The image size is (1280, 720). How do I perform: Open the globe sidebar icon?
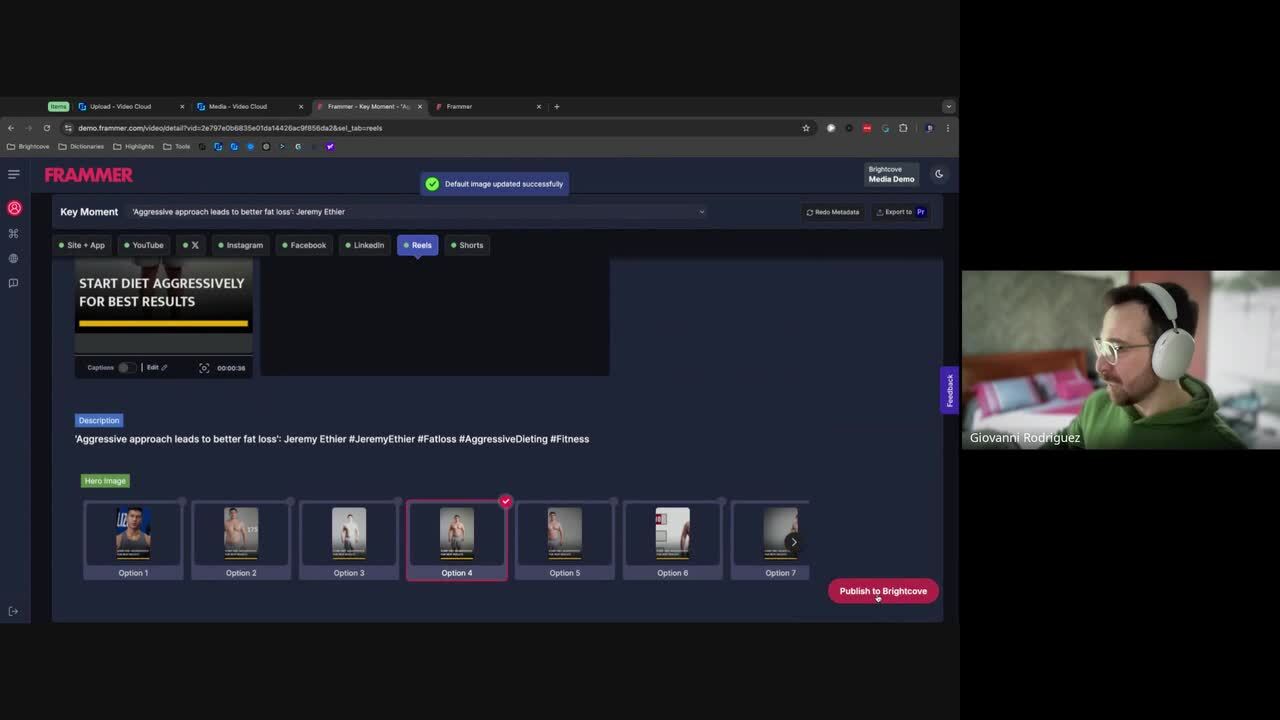tap(13, 258)
